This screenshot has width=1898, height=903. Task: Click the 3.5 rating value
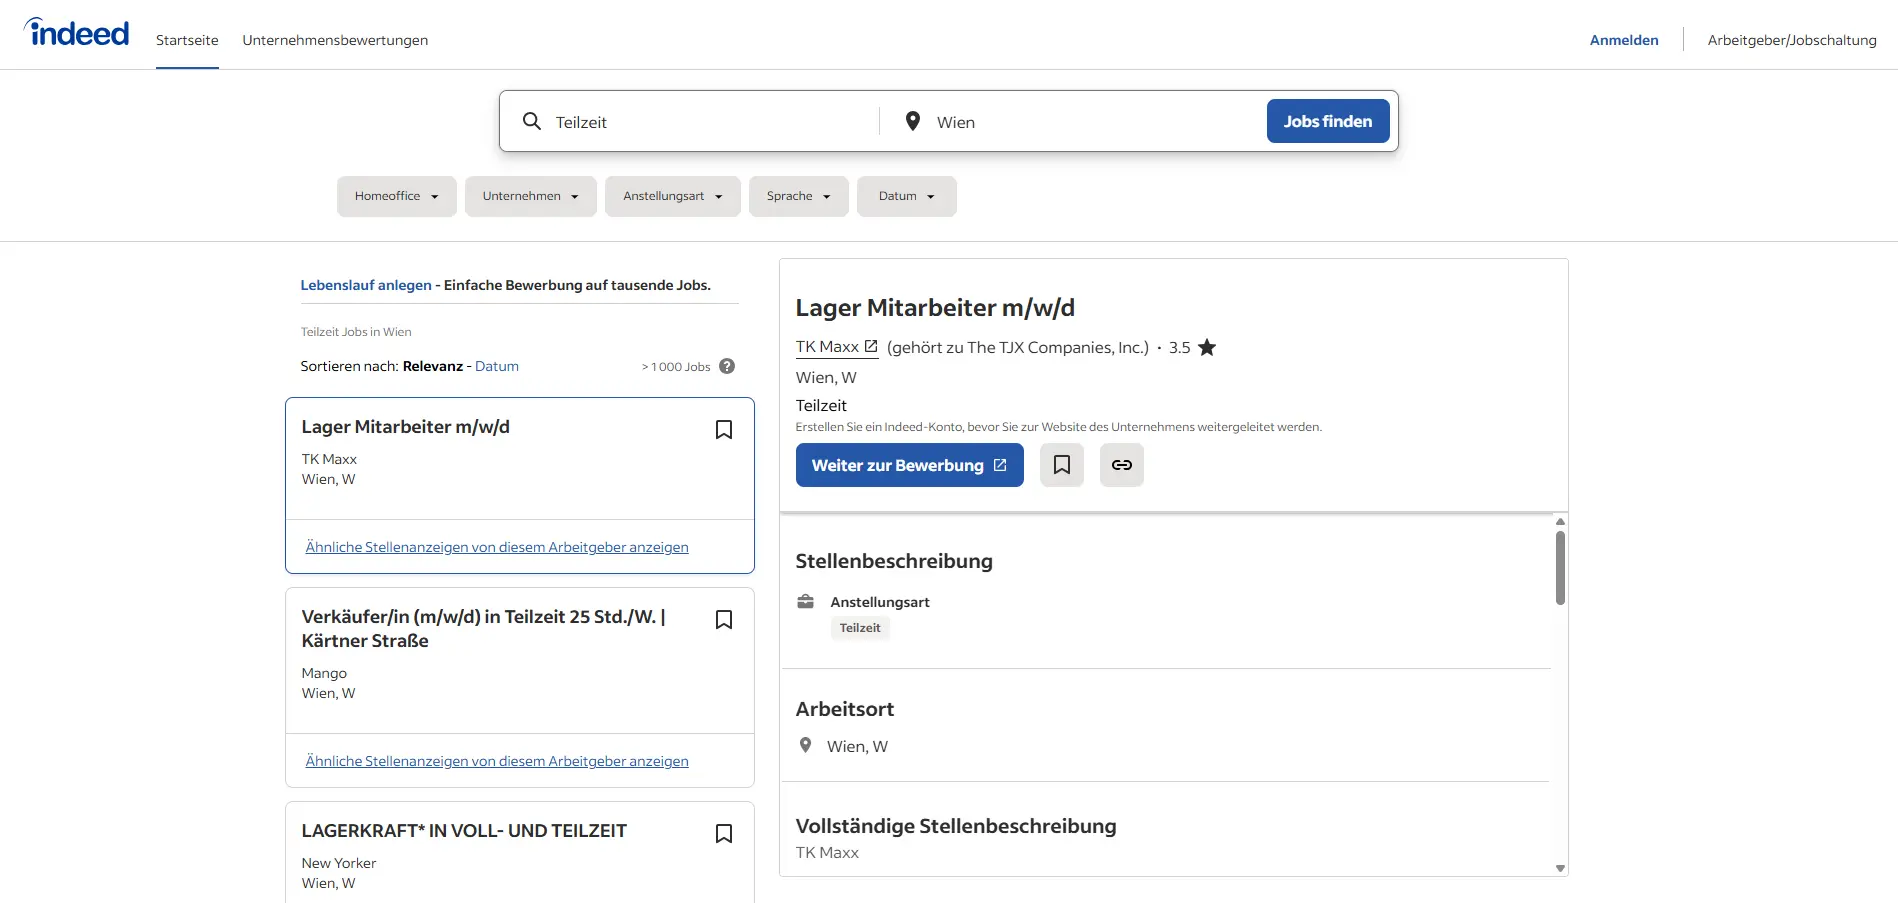pos(1180,348)
